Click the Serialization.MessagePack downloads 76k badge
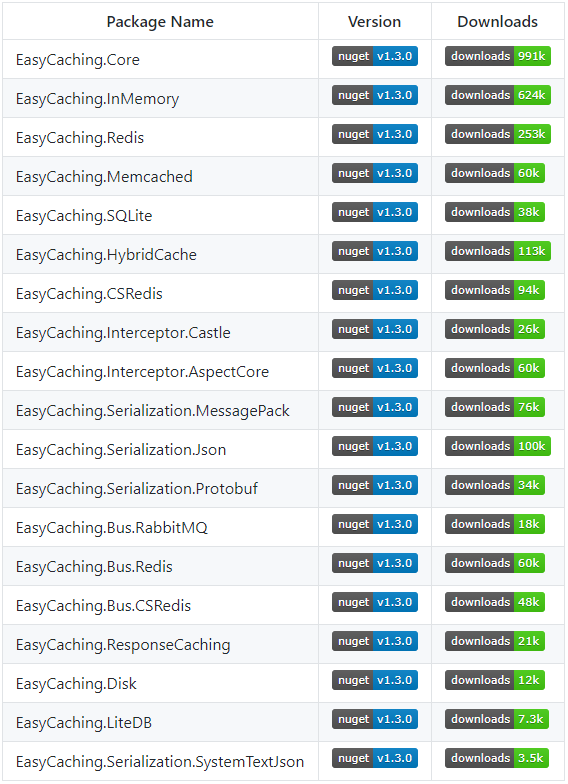Image resolution: width=568 pixels, height=784 pixels. (494, 407)
